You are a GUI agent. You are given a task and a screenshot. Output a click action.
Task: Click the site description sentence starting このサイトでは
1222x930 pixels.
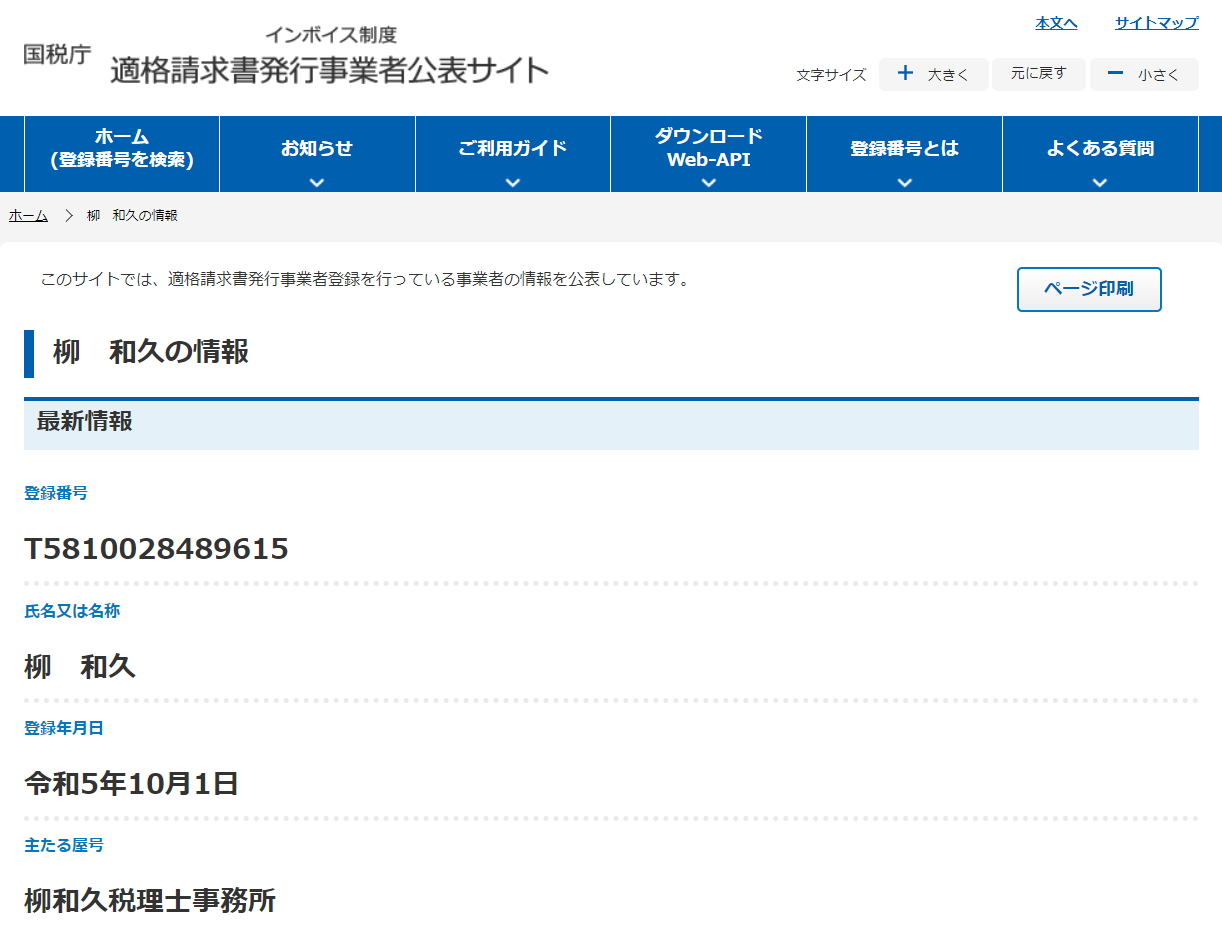[x=365, y=279]
